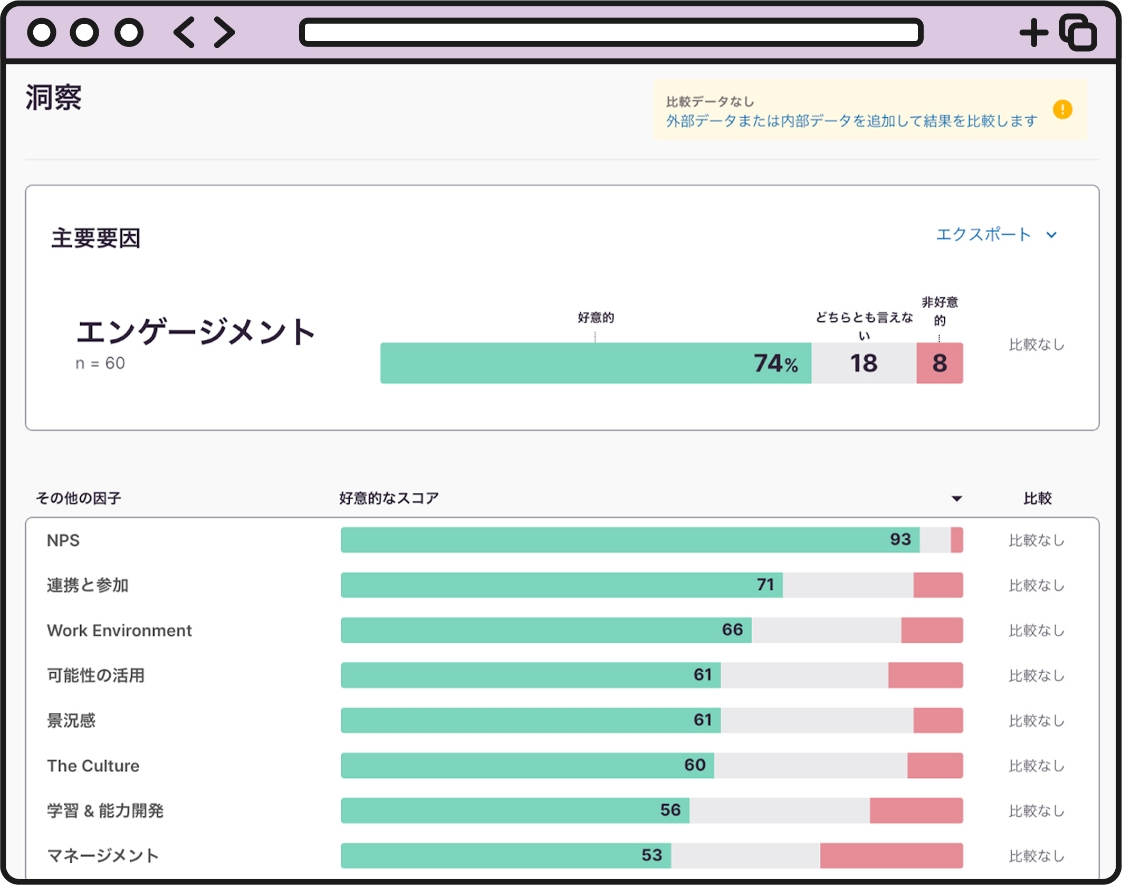The height and width of the screenshot is (885, 1122).
Task: Click the browser back arrow icon
Action: 185,33
